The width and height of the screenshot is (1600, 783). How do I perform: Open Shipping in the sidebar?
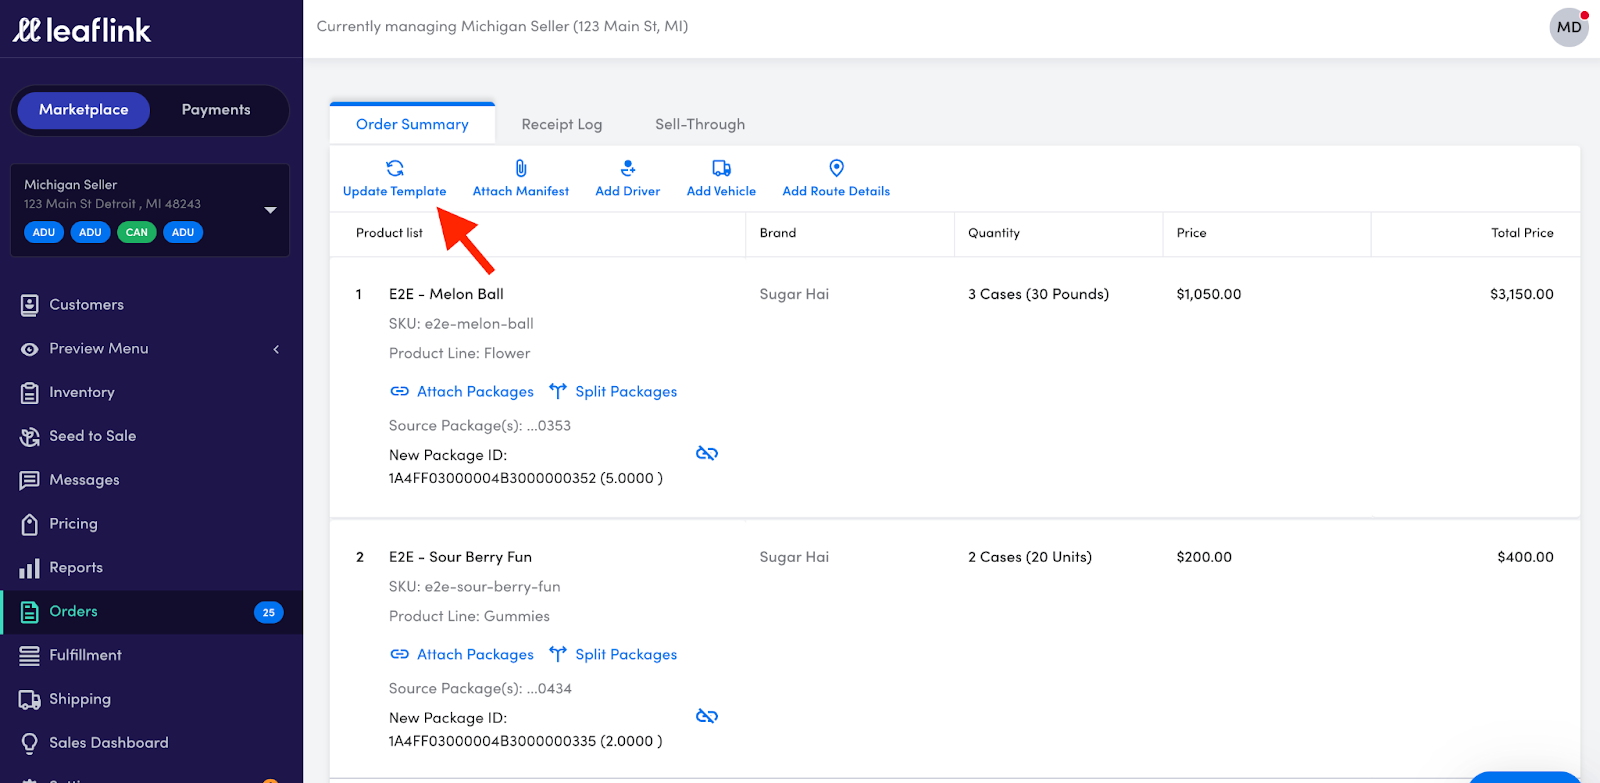click(80, 699)
